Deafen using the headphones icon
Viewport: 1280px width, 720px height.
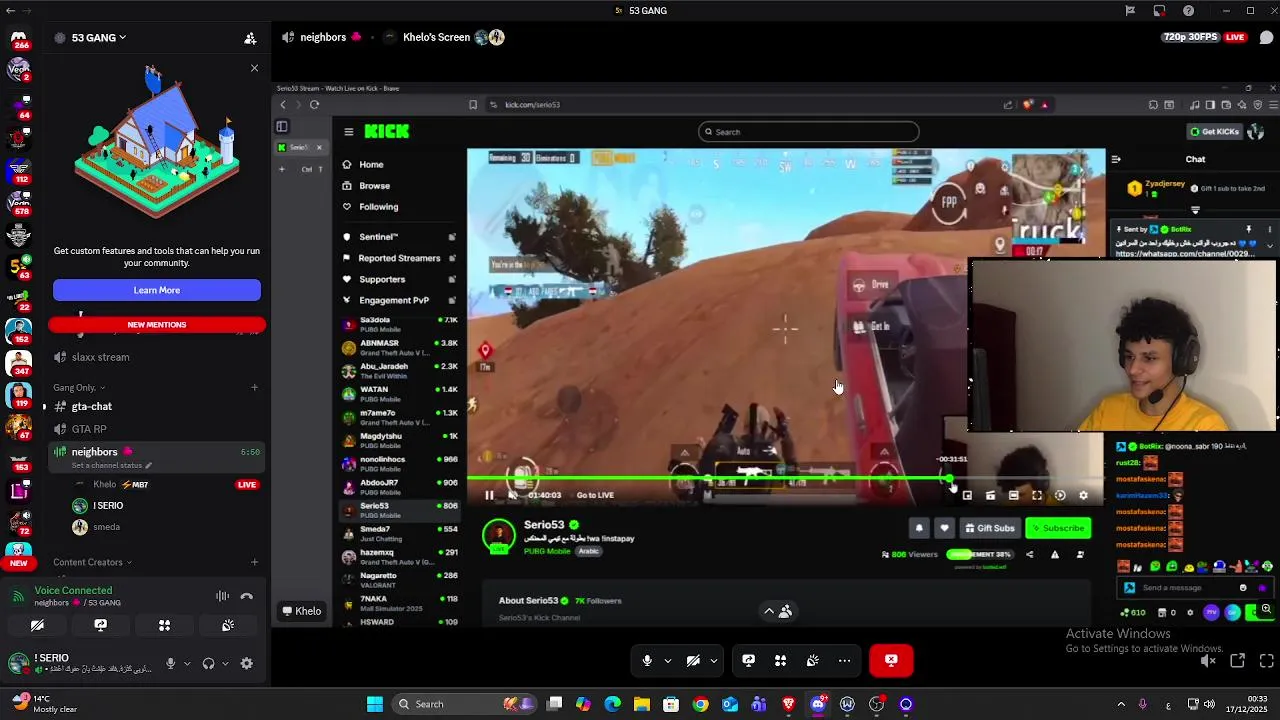pyautogui.click(x=209, y=664)
